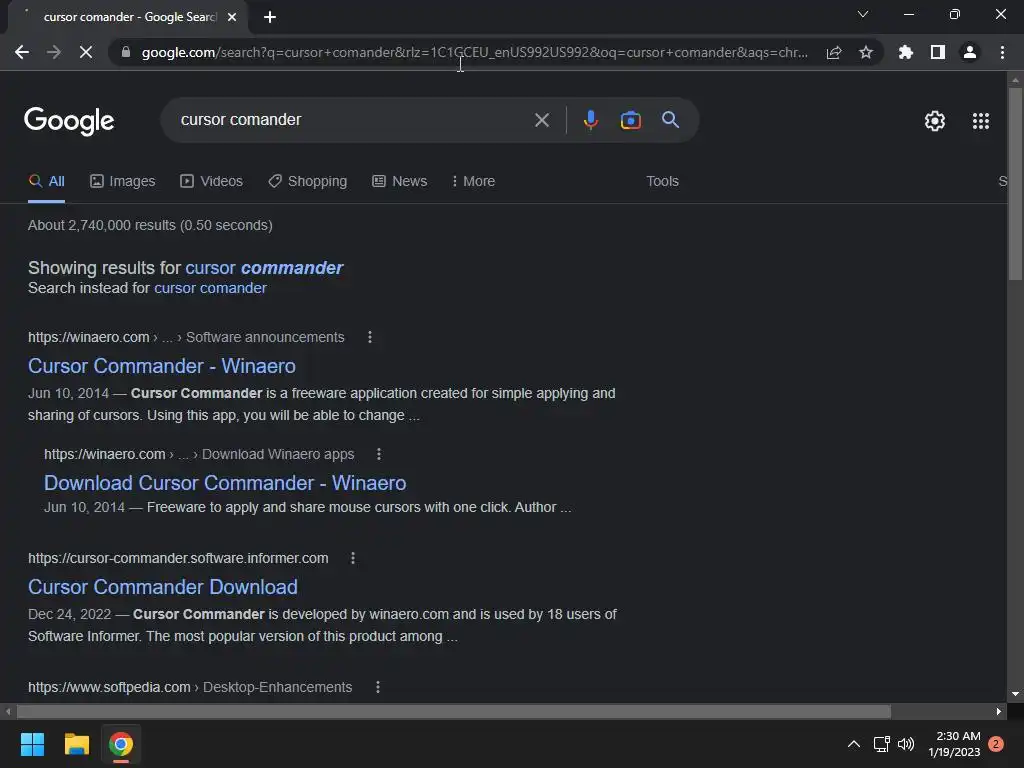Bookmark this tab with star icon
This screenshot has width=1024, height=768.
coord(866,52)
